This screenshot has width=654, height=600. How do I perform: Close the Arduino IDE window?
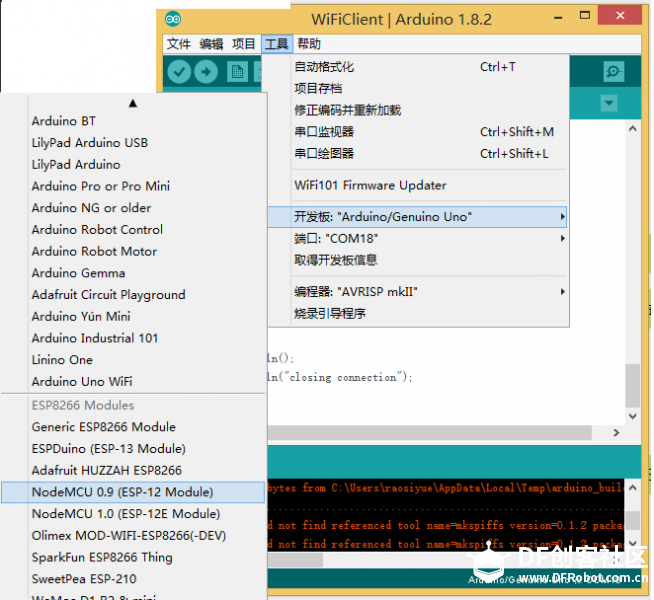[620, 15]
